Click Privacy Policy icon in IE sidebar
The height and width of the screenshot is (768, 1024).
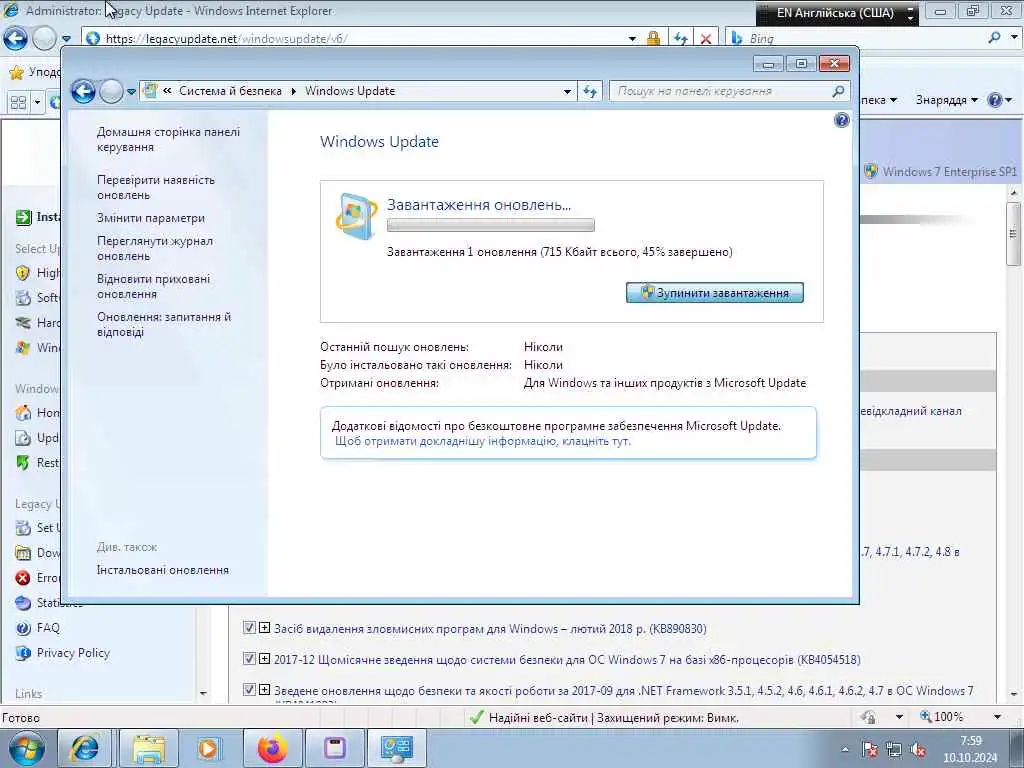23,653
